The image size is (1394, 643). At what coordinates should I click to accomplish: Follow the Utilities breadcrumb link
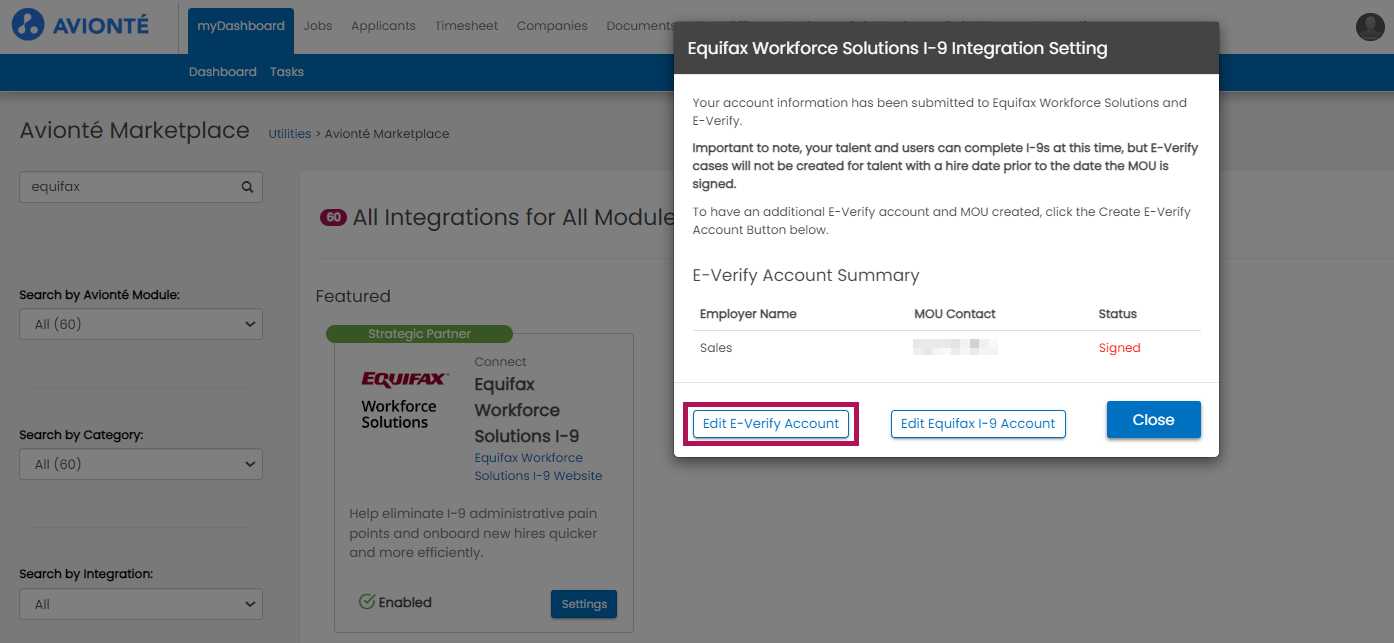point(290,134)
